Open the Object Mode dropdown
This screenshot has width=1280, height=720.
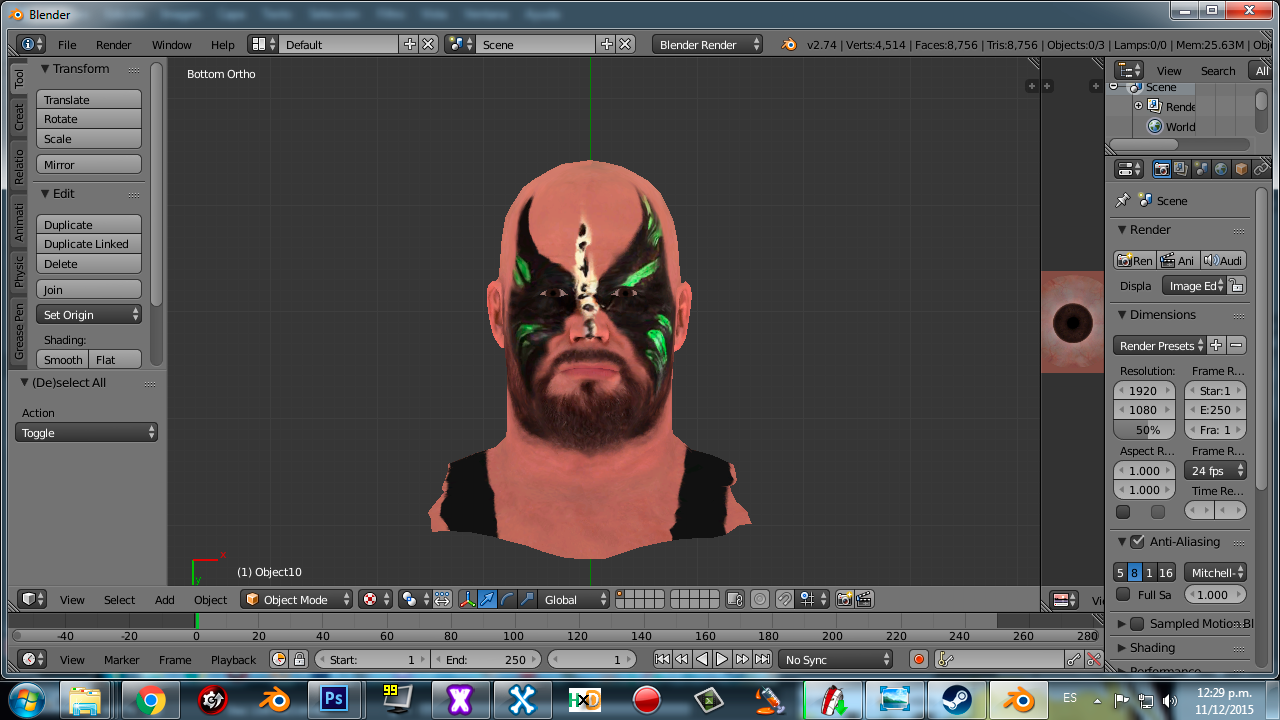(x=297, y=599)
